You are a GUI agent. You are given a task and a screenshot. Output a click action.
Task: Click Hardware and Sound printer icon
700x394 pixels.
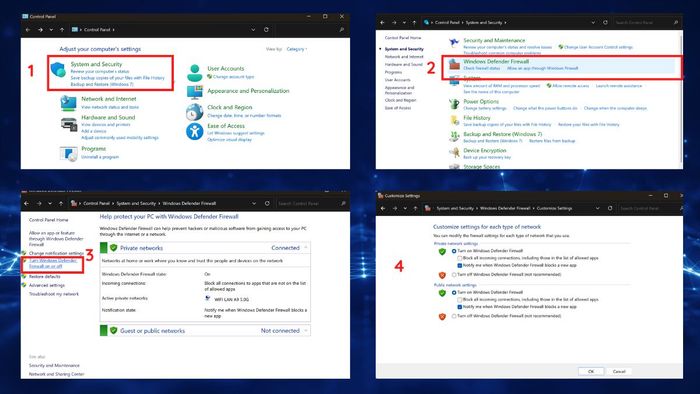(x=69, y=124)
